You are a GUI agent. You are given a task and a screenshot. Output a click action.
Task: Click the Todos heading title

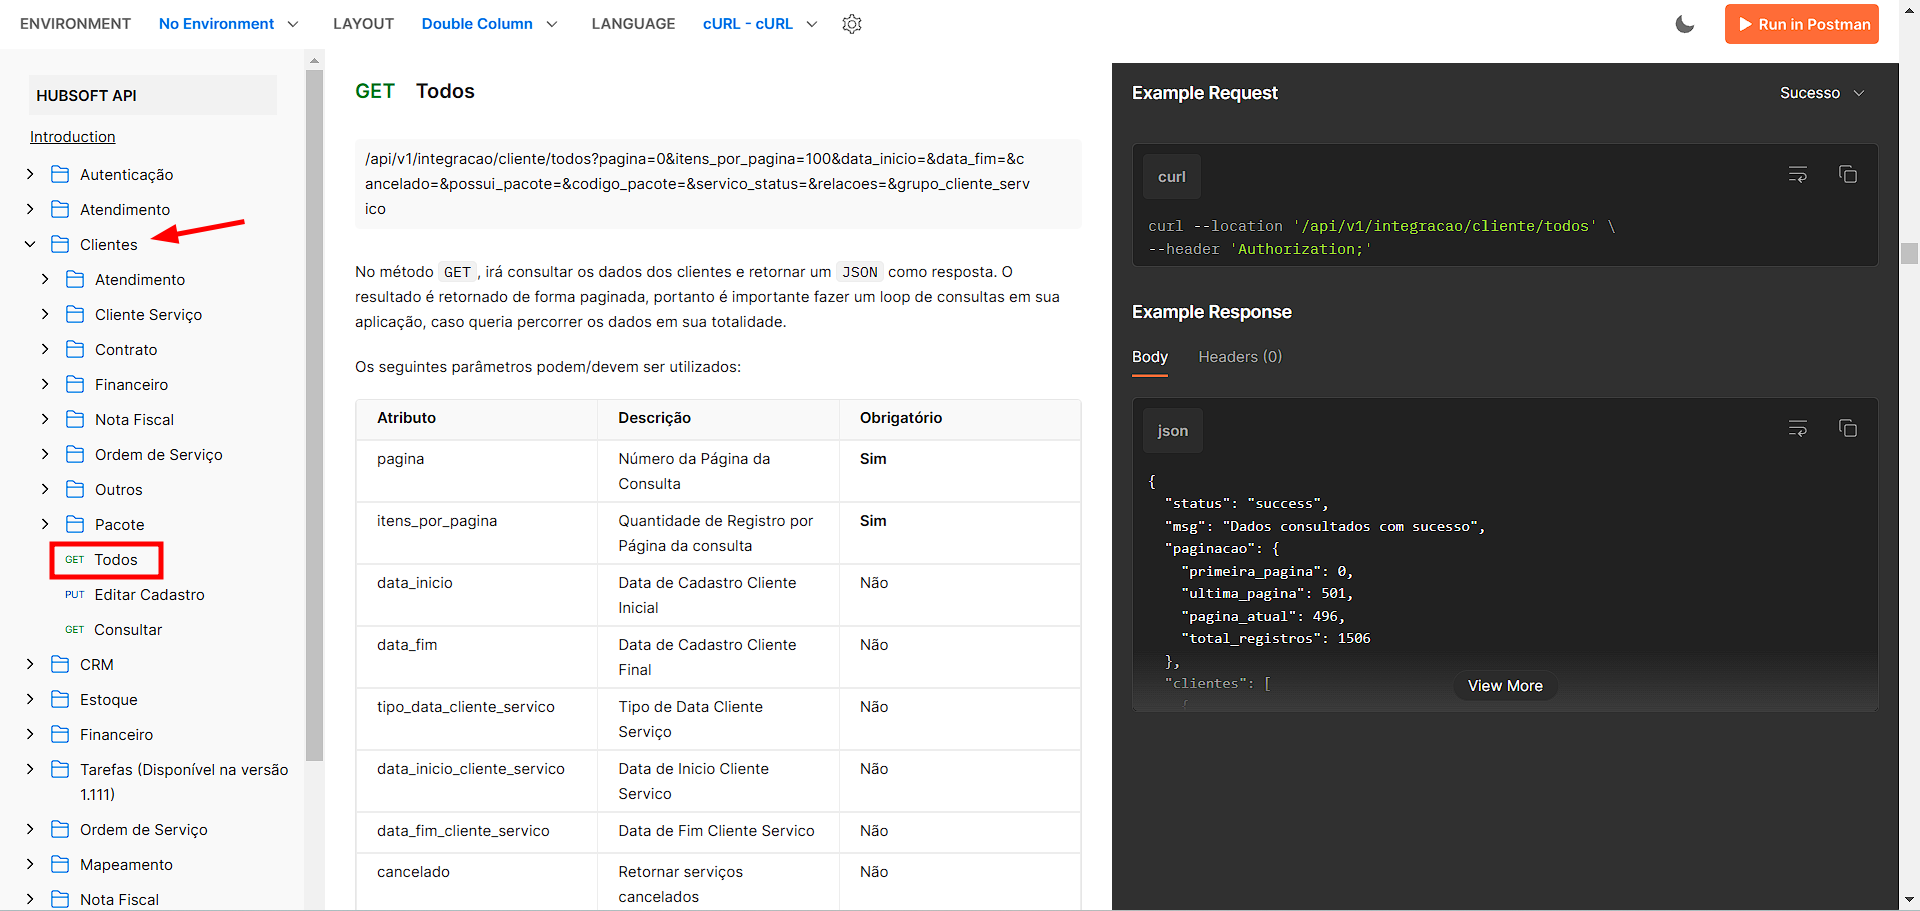445,91
